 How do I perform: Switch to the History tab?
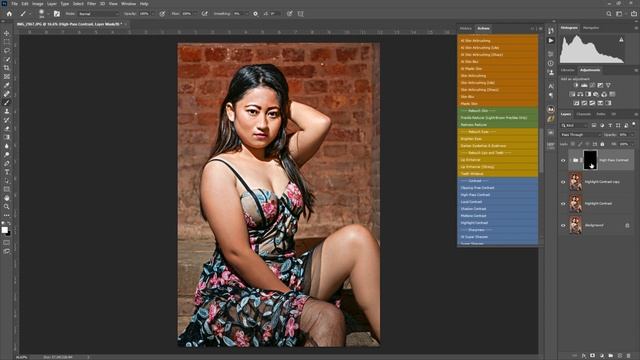[x=466, y=29]
